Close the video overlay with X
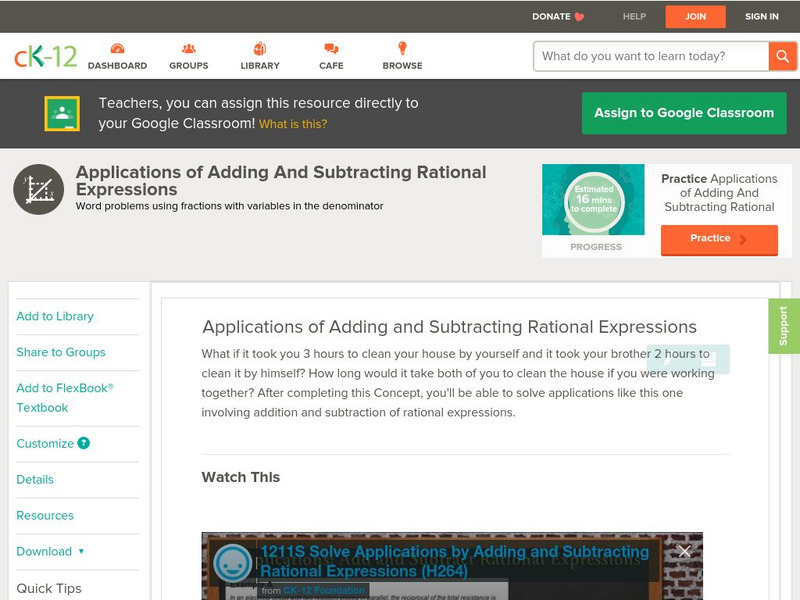Image resolution: width=800 pixels, height=600 pixels. click(684, 551)
